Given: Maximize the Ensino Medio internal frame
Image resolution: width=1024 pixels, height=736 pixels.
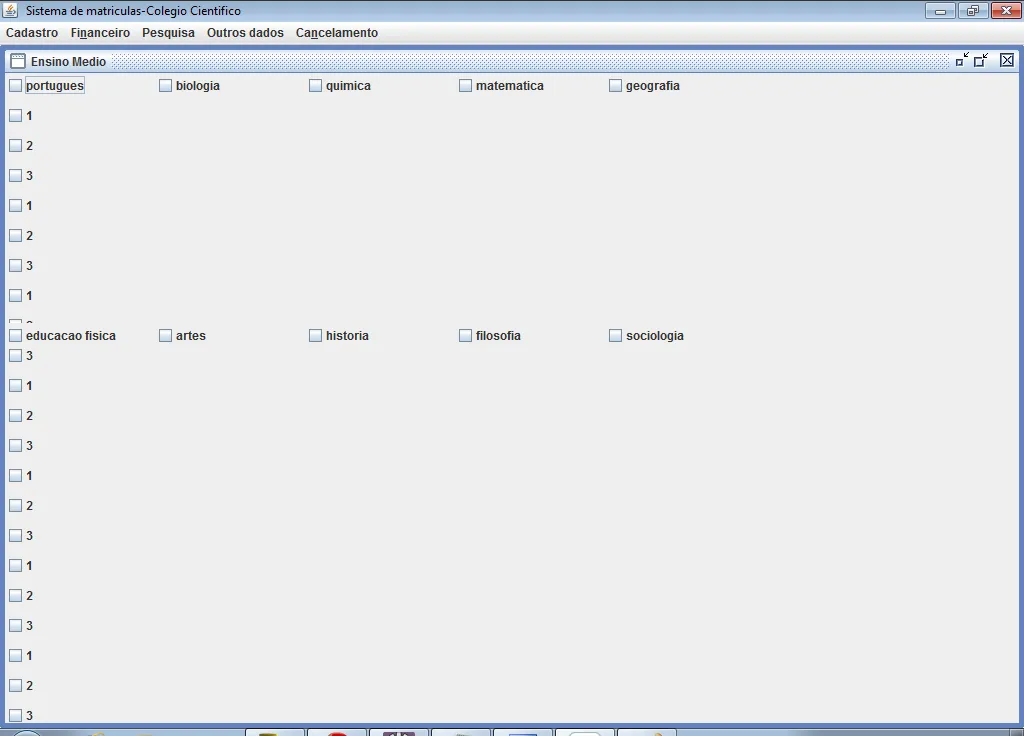Looking at the screenshot, I should 981,61.
